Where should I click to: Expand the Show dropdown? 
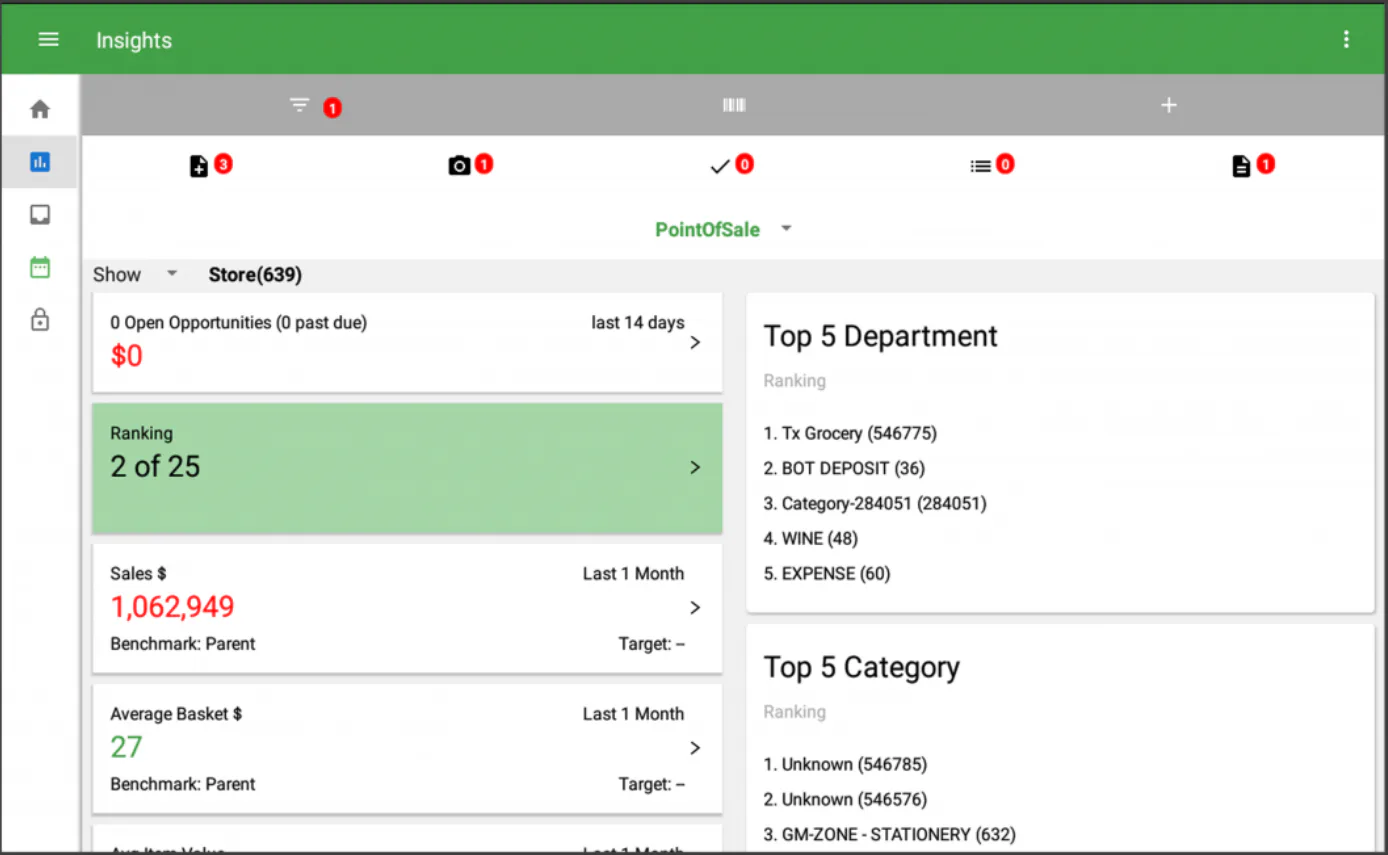coord(136,273)
